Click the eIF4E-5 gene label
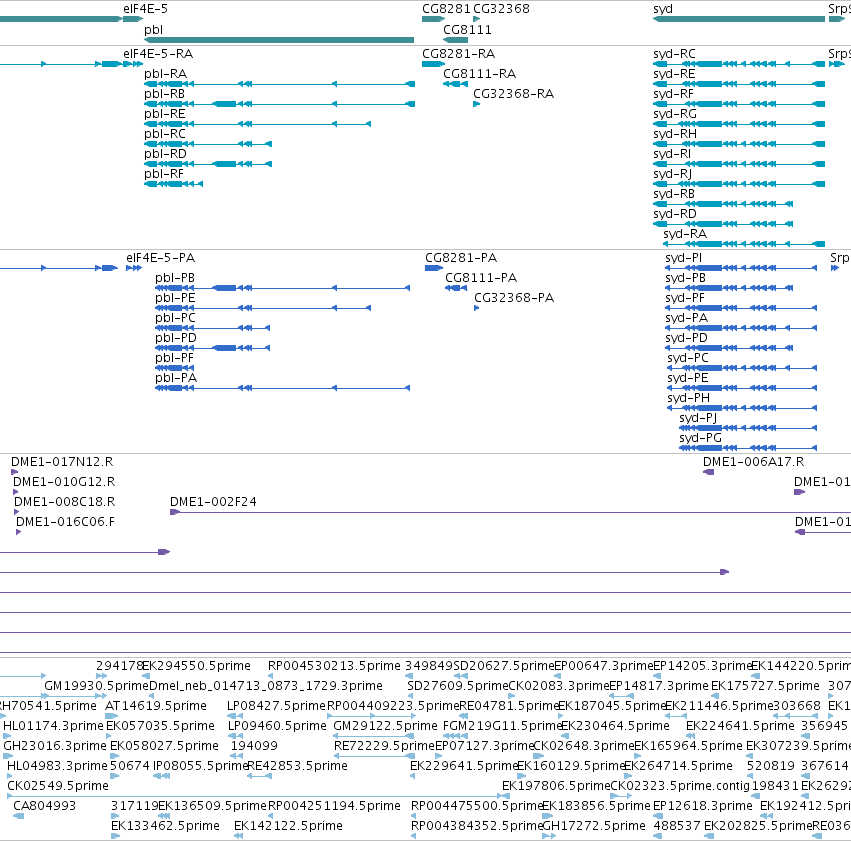 tap(145, 9)
